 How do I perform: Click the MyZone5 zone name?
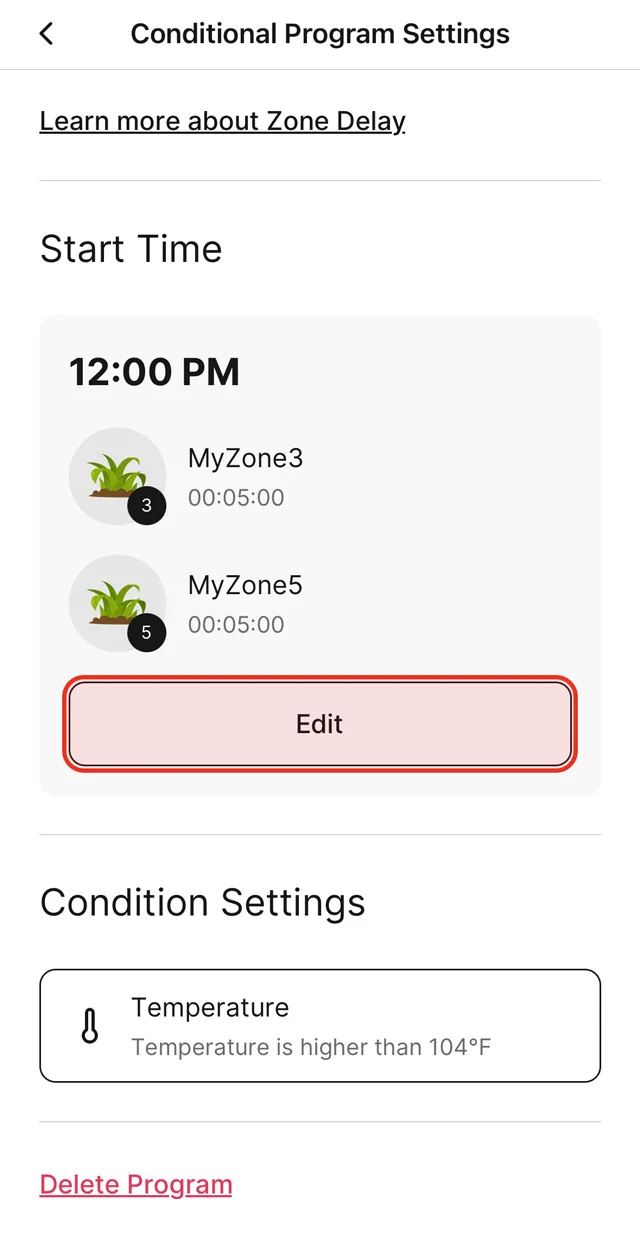point(245,585)
